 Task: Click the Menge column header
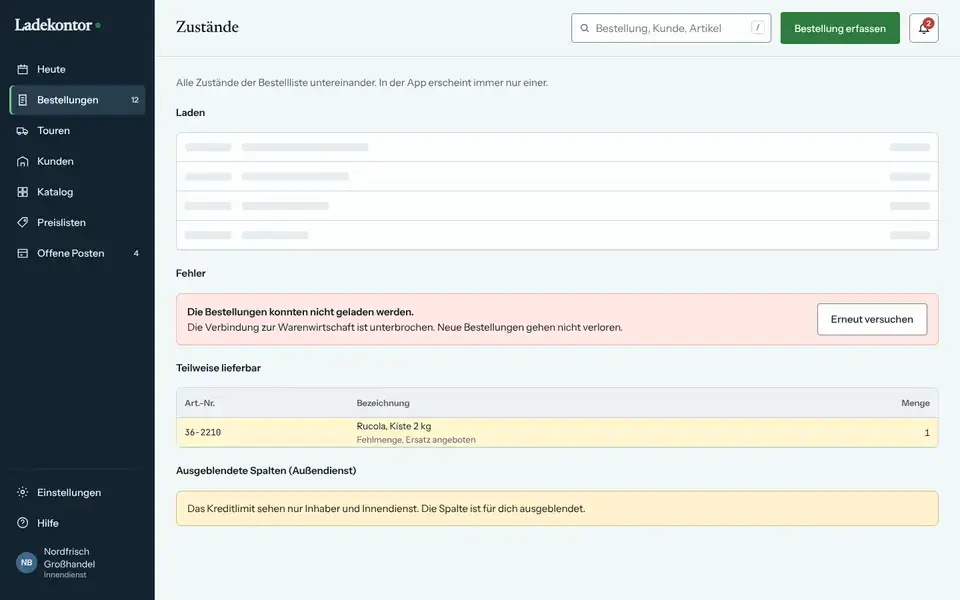[x=915, y=403]
